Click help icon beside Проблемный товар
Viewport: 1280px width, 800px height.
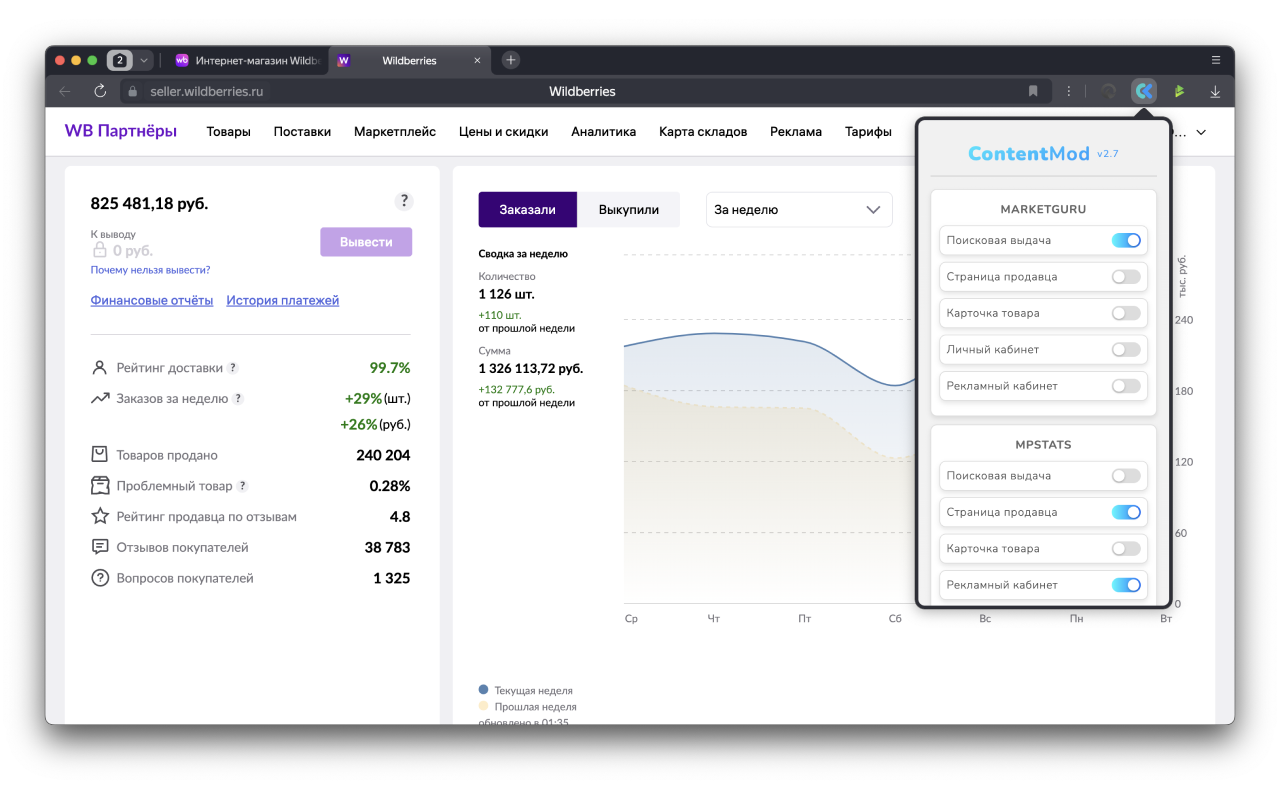point(242,486)
